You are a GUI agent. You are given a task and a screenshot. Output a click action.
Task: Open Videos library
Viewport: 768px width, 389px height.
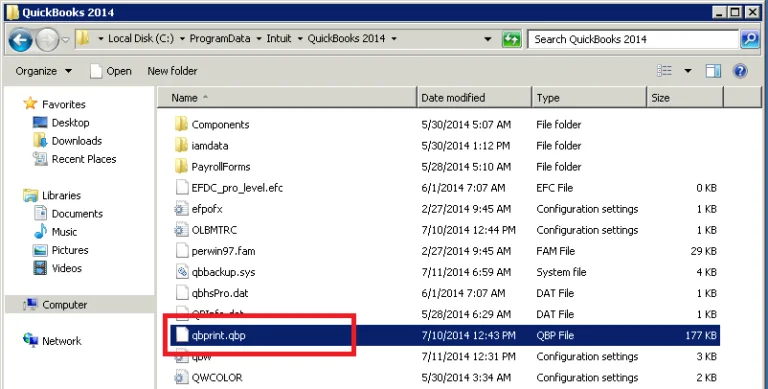(x=67, y=268)
